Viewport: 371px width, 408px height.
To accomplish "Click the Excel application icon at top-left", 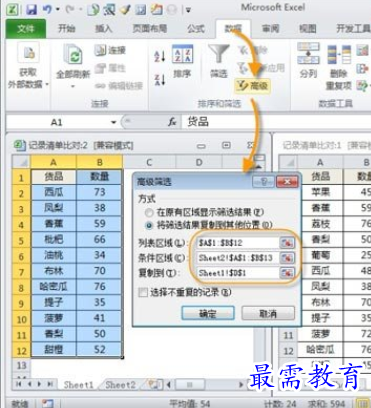I will pos(13,9).
